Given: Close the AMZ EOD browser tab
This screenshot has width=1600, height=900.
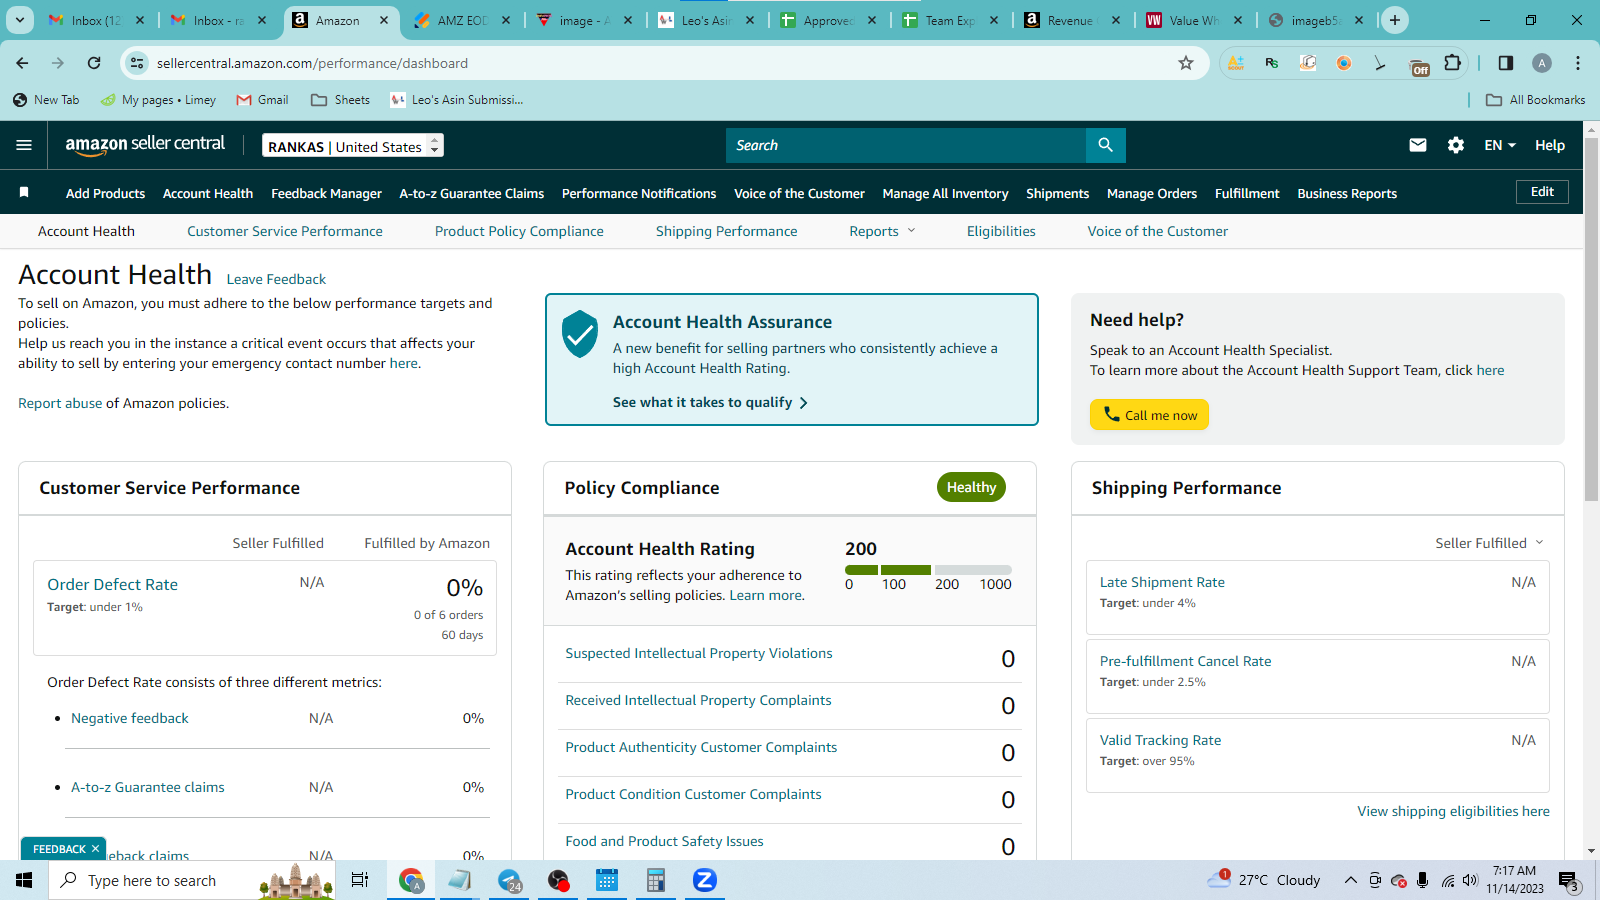Looking at the screenshot, I should click(506, 20).
